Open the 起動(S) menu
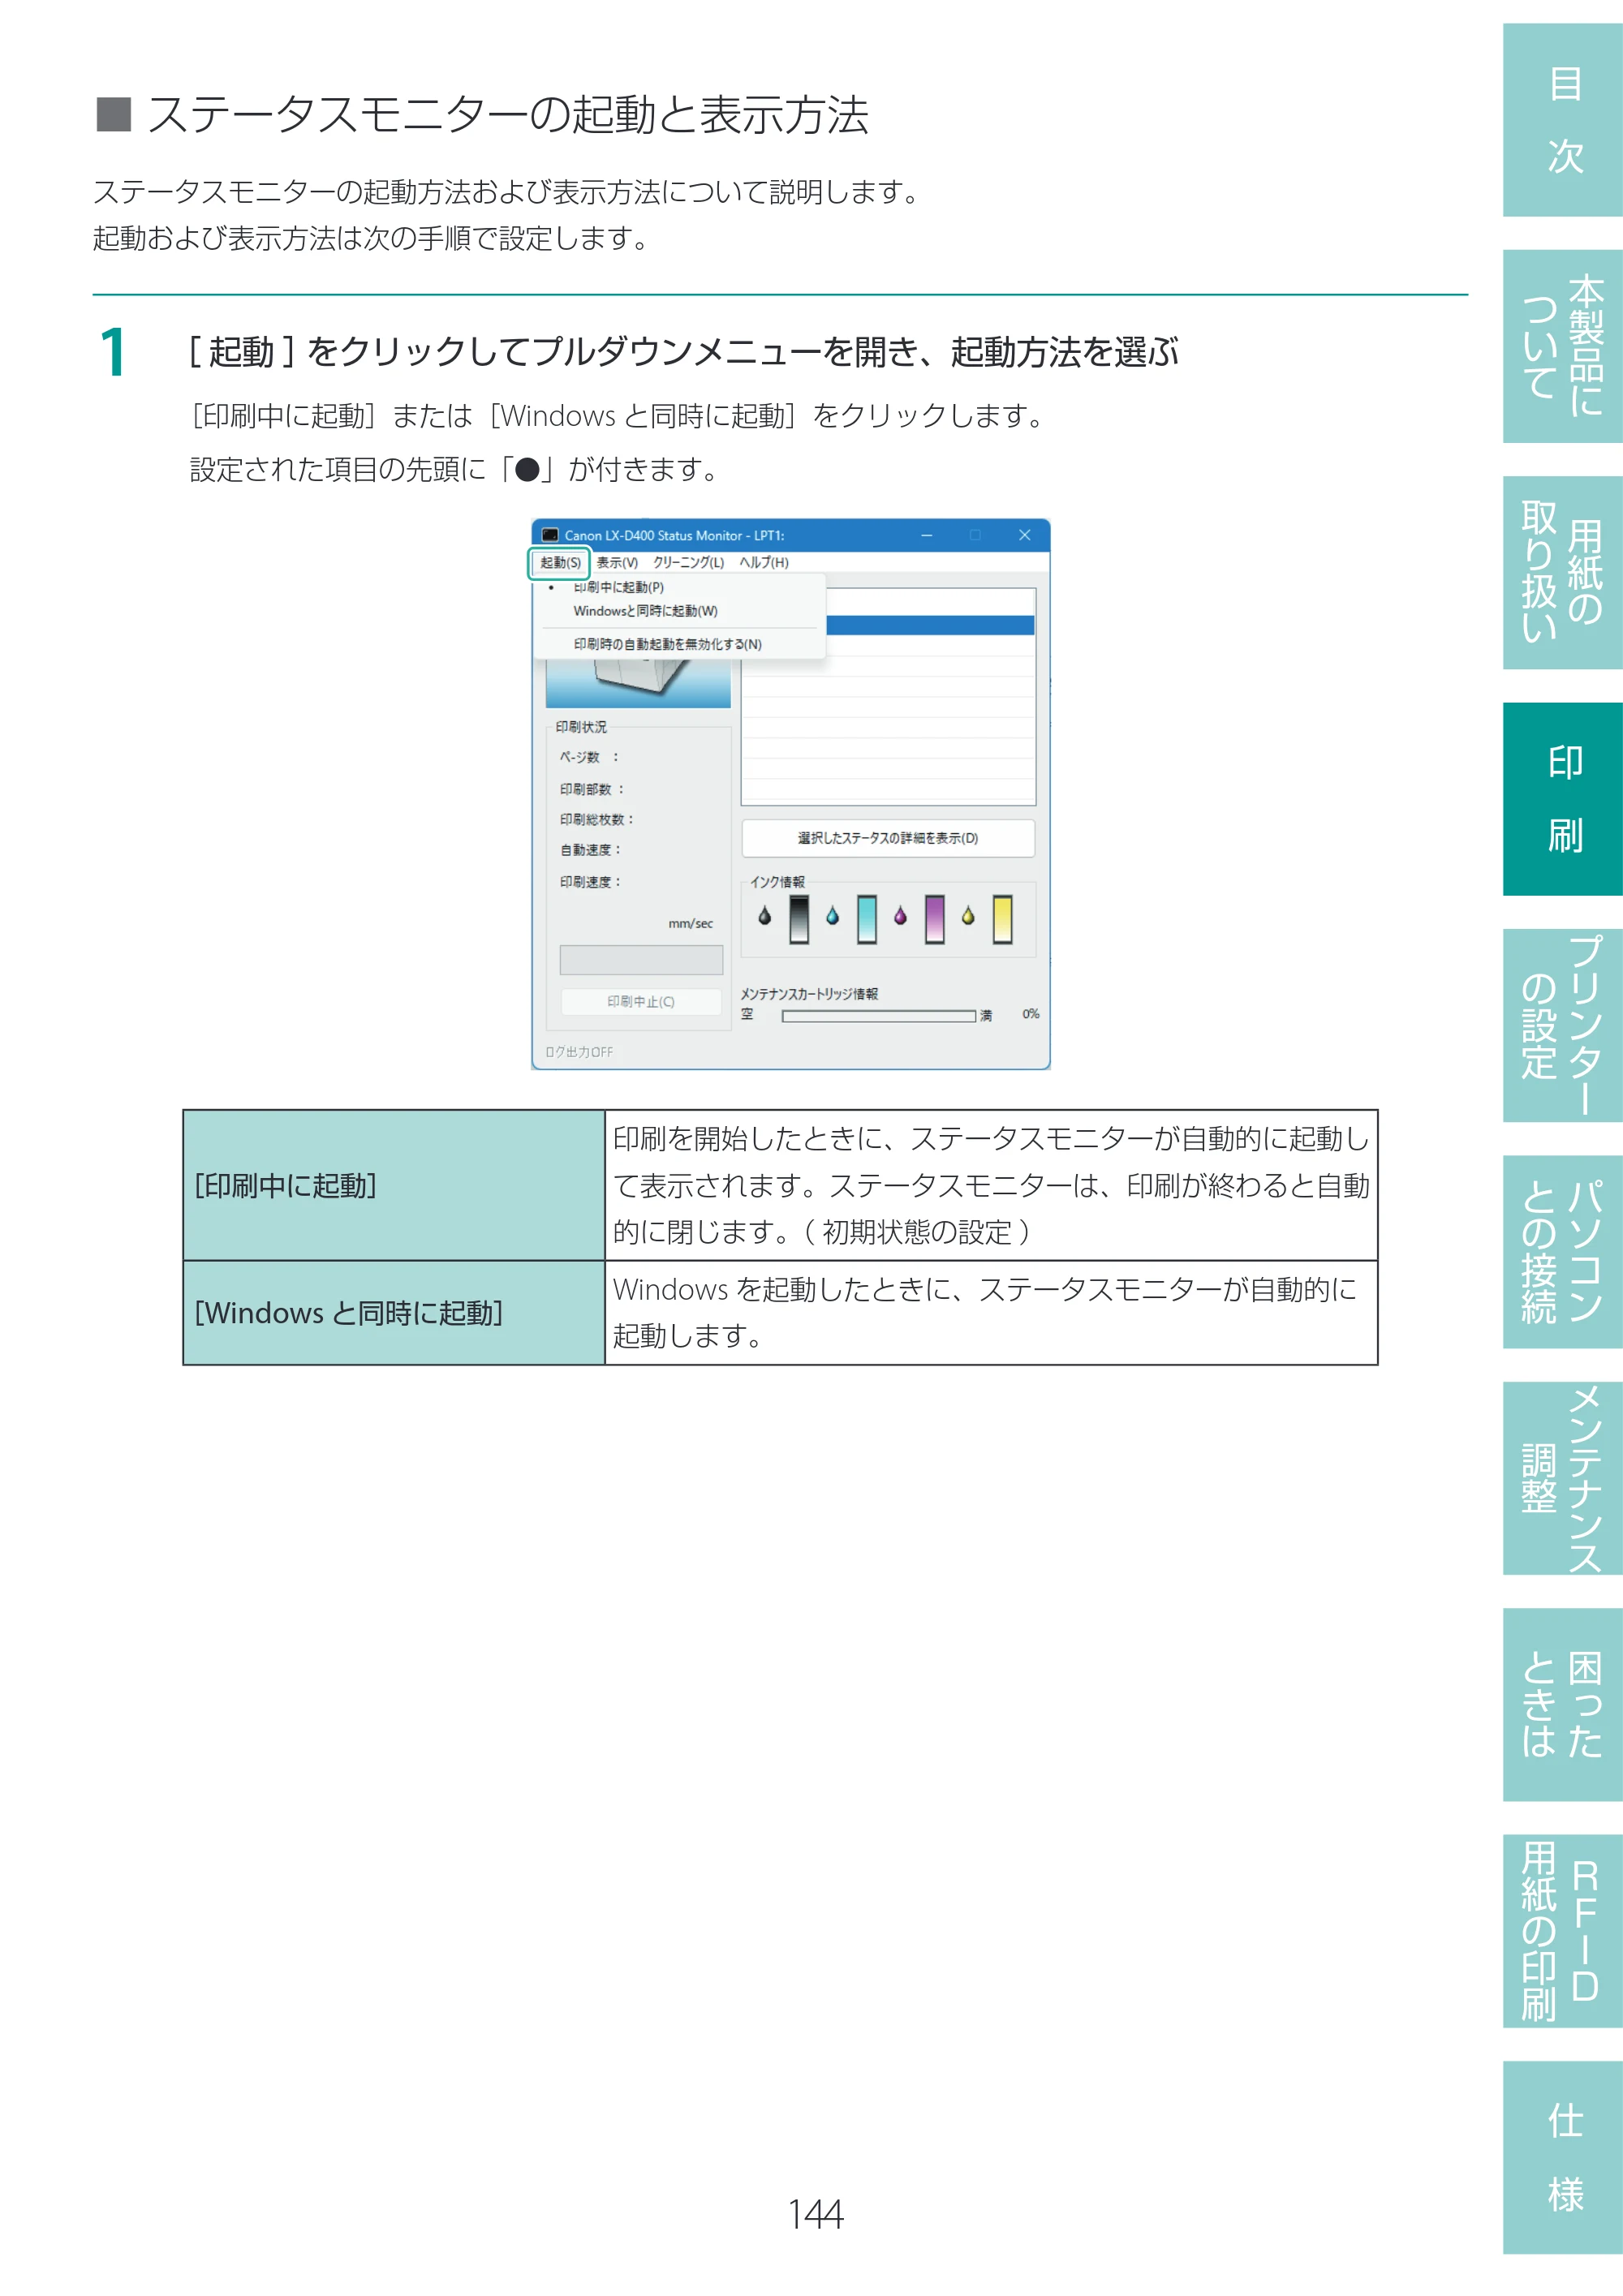The height and width of the screenshot is (2296, 1623). (560, 563)
